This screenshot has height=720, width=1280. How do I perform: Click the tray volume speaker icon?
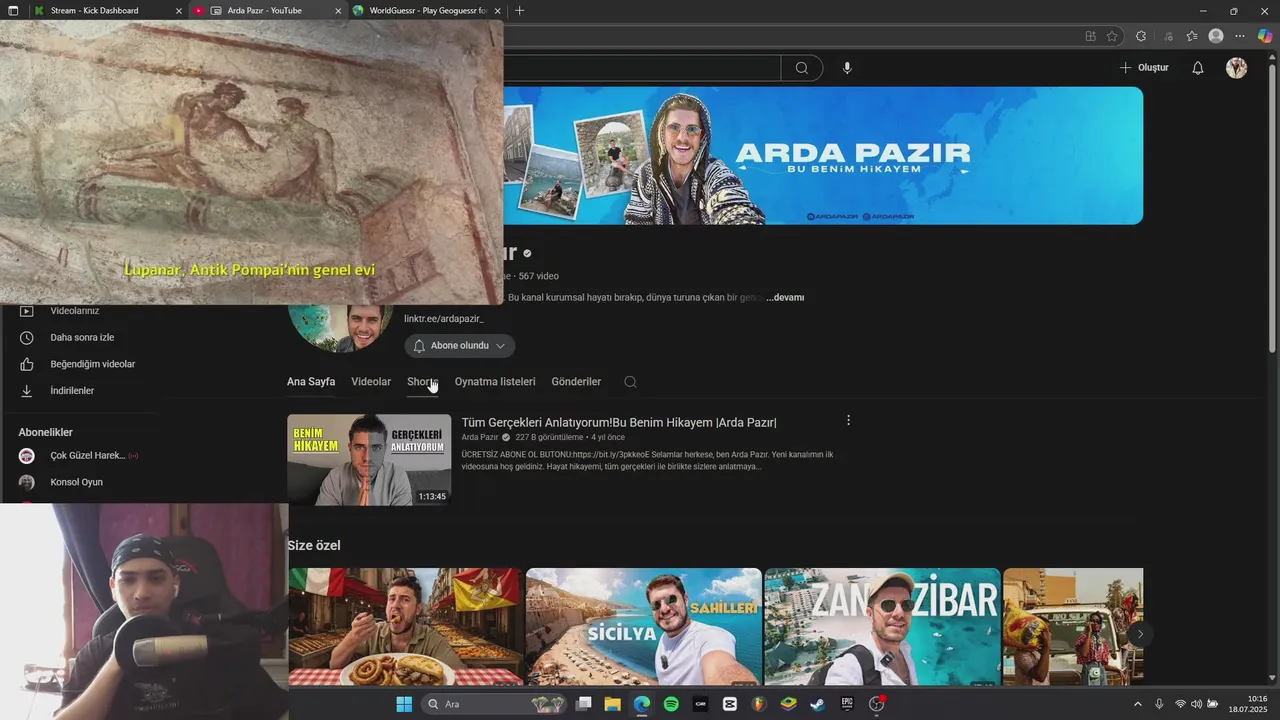pyautogui.click(x=1196, y=704)
